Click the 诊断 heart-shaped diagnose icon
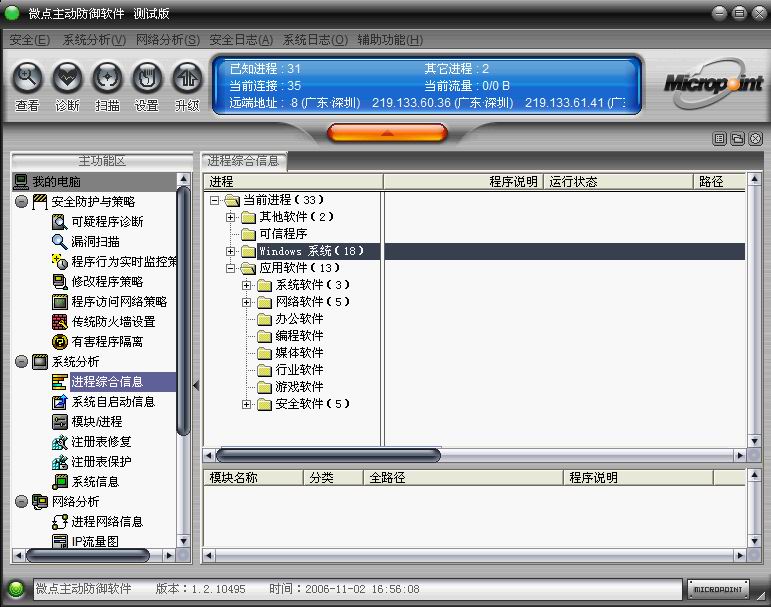This screenshot has height=607, width=771. (67, 78)
